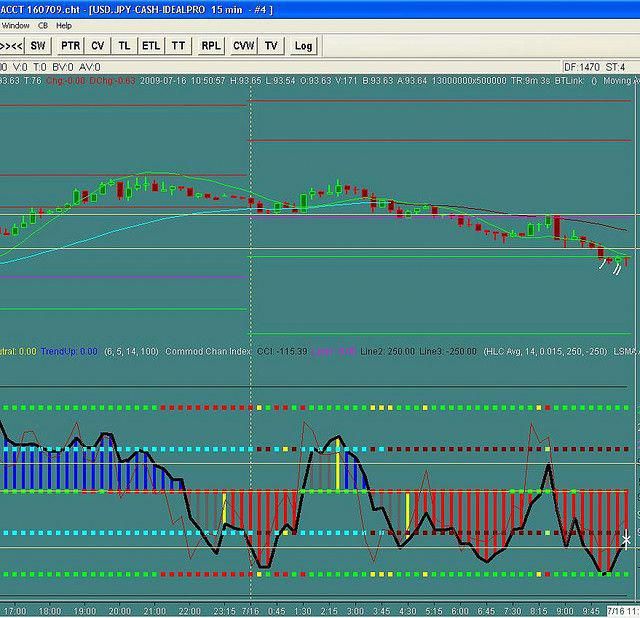Click the 2009-07-16 date readout
The width and height of the screenshot is (640, 618).
click(x=163, y=81)
